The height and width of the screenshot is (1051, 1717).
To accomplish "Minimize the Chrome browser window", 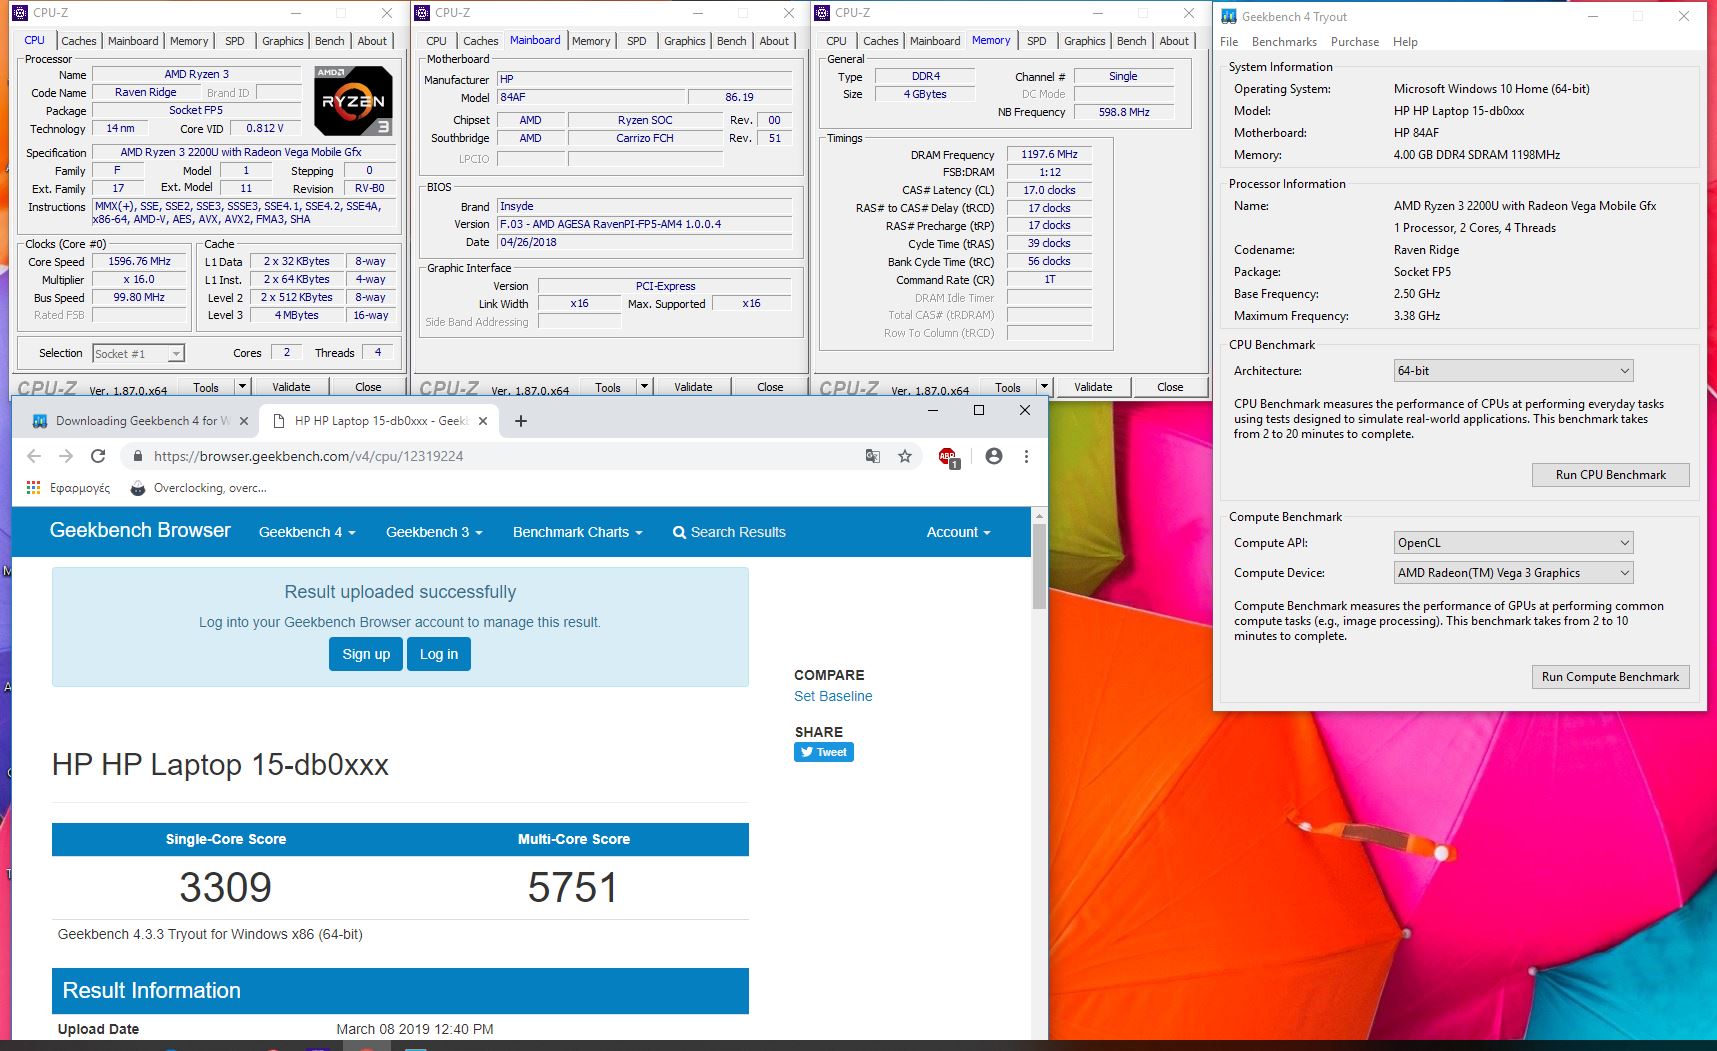I will click(933, 410).
